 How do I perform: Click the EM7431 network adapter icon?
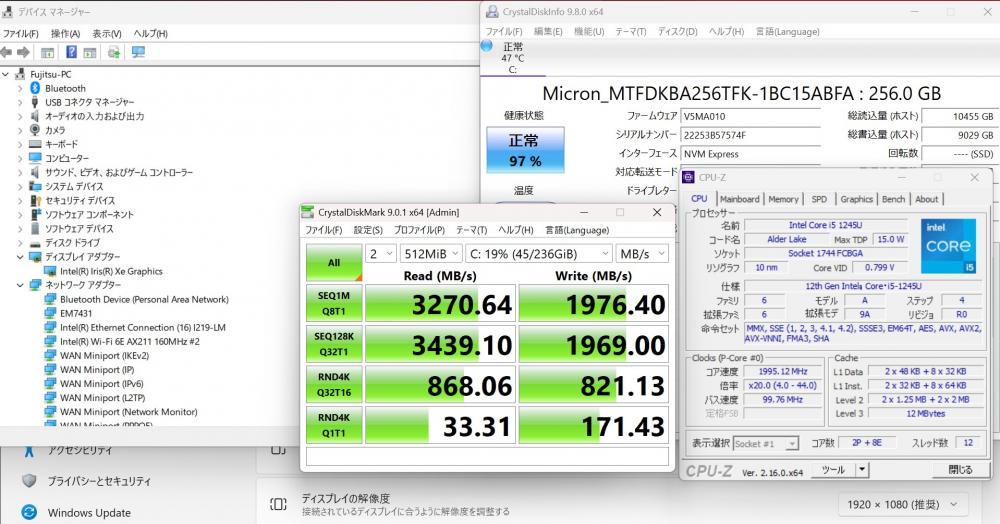[x=50, y=313]
